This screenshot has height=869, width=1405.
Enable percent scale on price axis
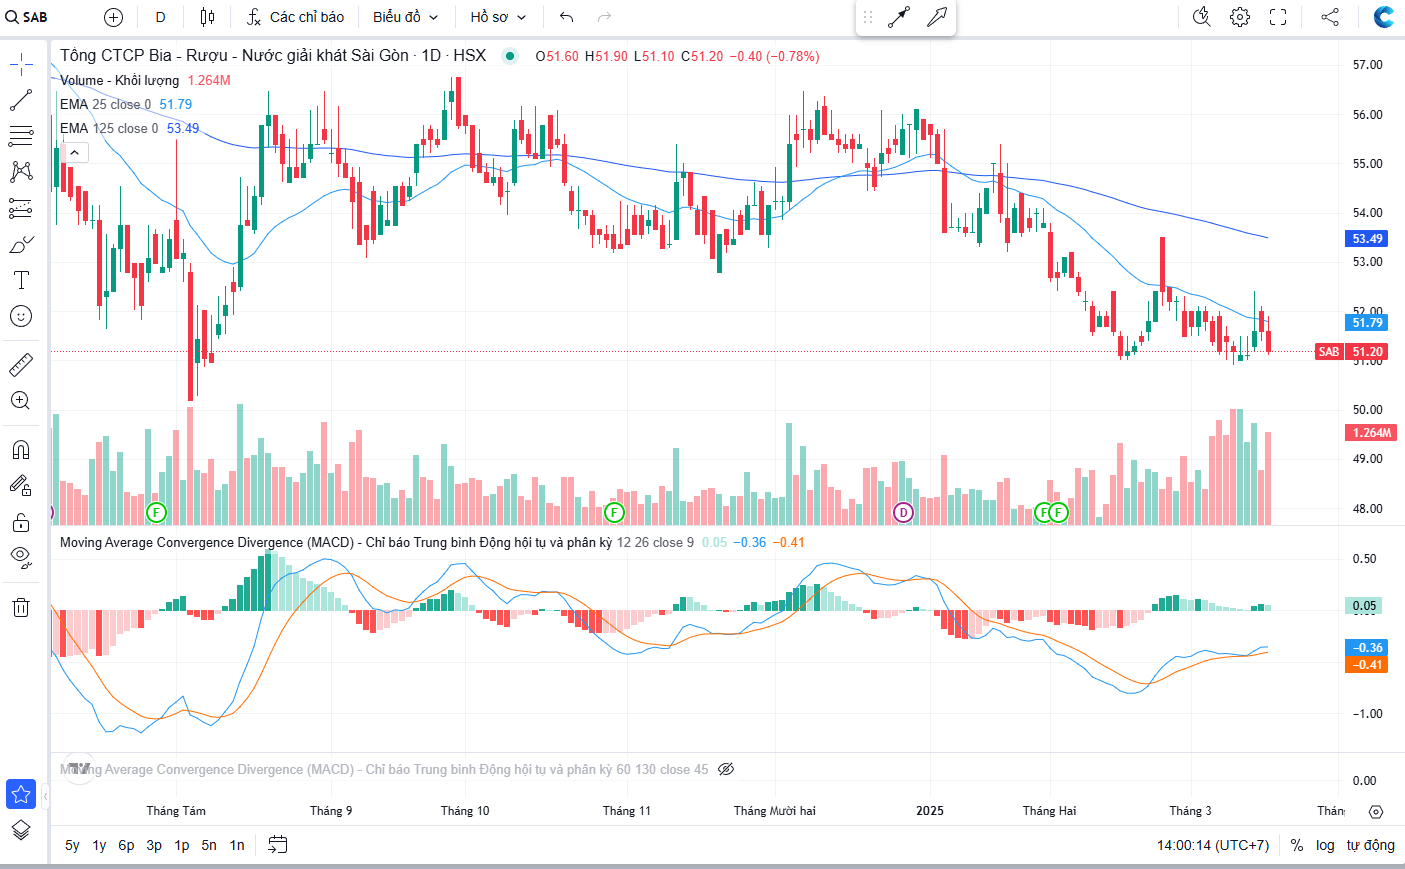1297,845
